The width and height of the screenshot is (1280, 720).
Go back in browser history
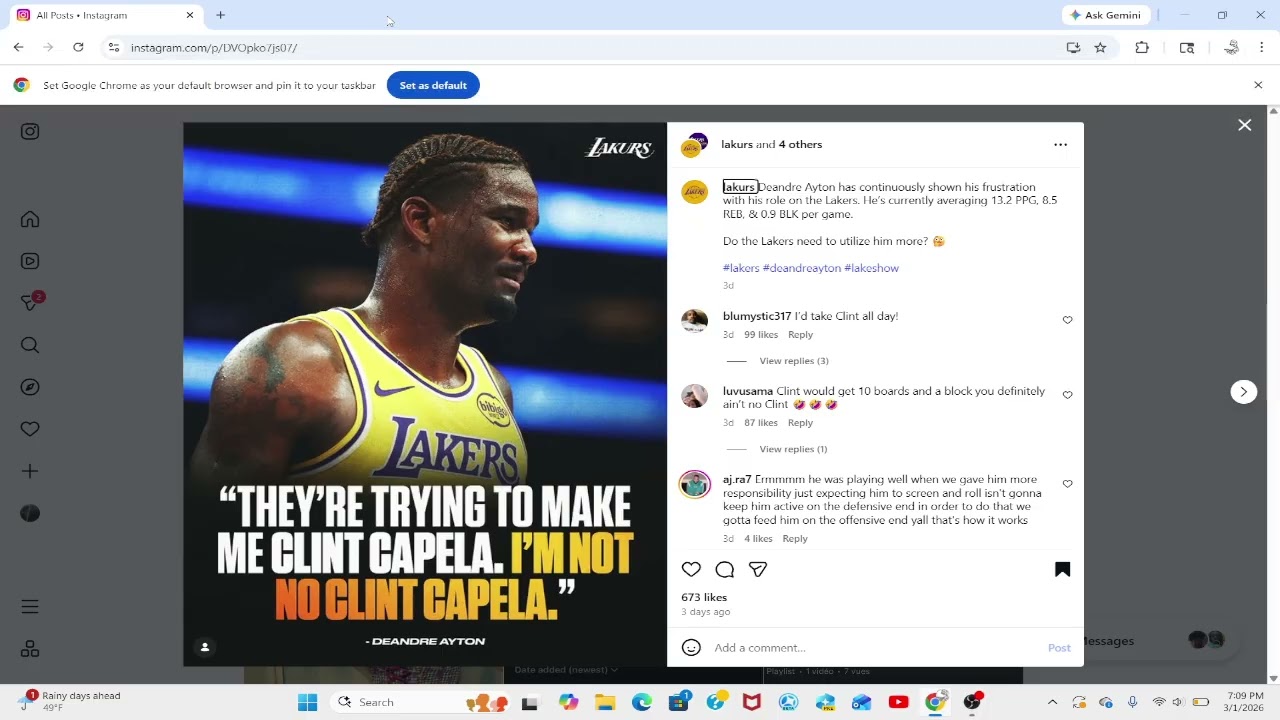tap(18, 47)
